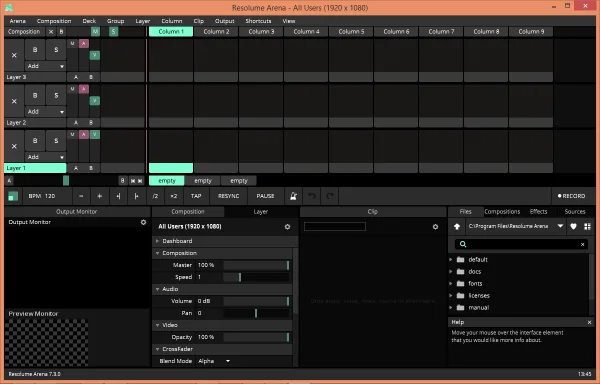Clear Layer 2 with its X button

[x=14, y=101]
